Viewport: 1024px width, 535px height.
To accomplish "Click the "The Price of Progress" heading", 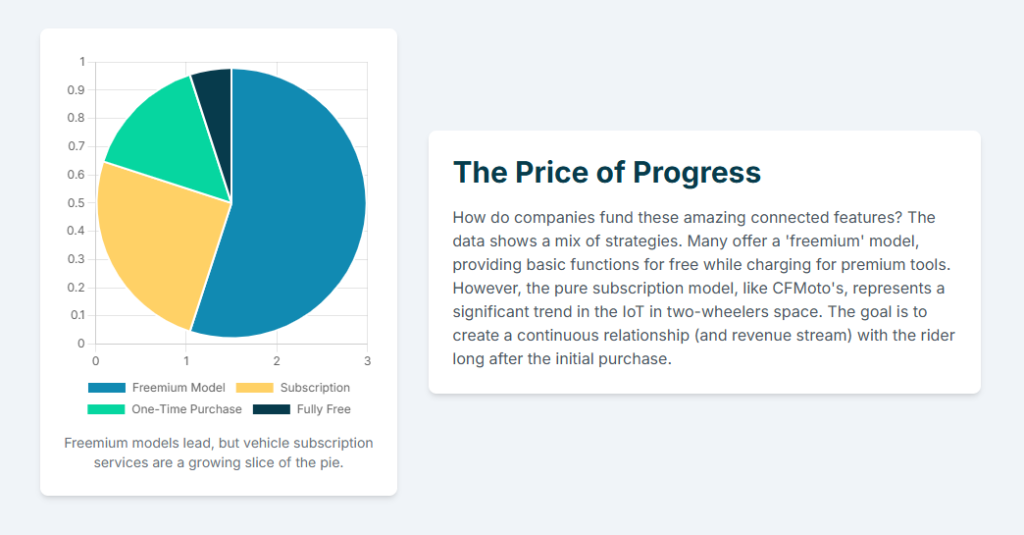I will [x=607, y=172].
